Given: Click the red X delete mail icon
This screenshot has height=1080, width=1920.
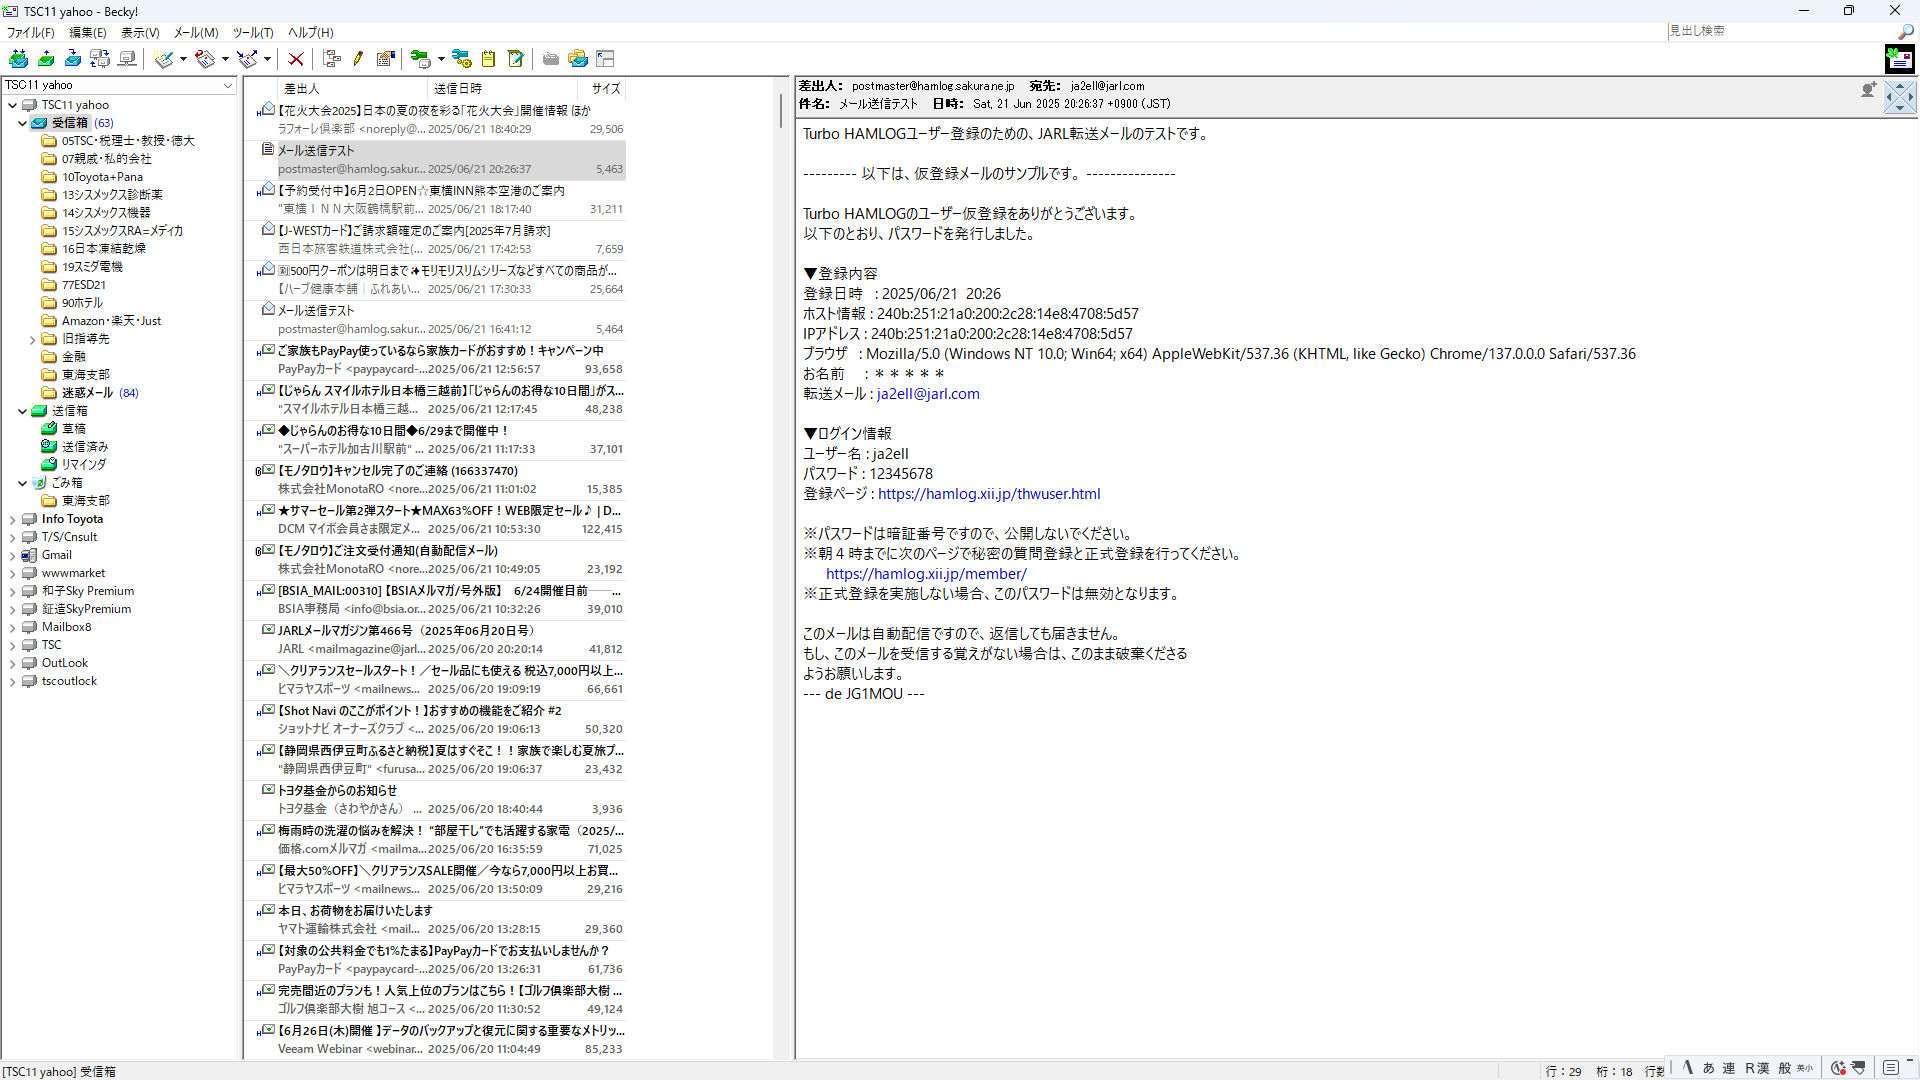Looking at the screenshot, I should pos(296,59).
